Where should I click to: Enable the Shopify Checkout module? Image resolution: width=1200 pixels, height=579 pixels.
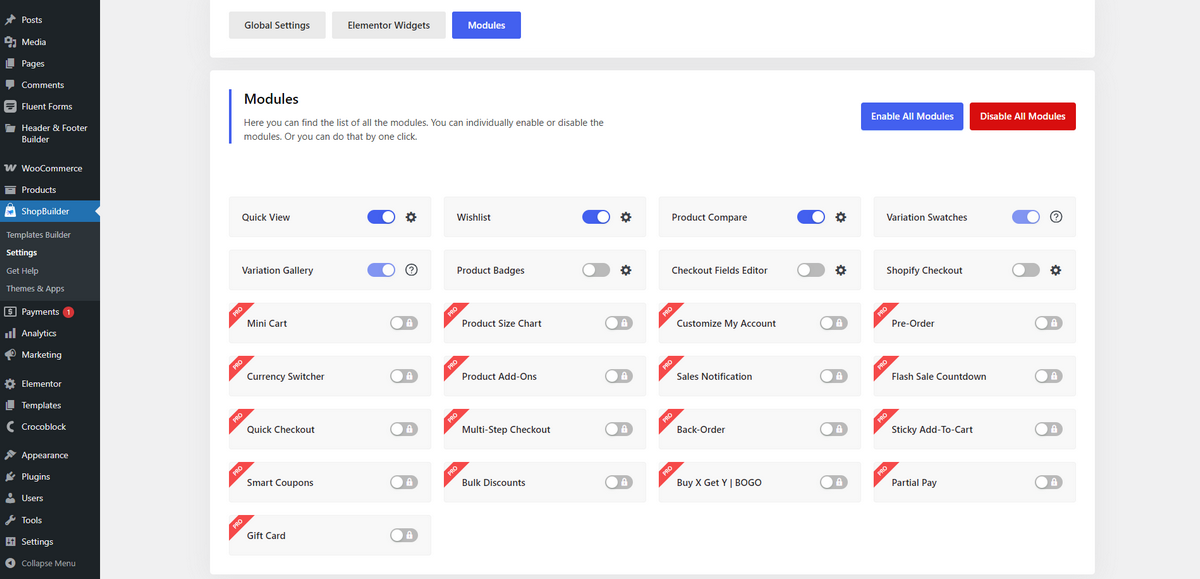[1026, 270]
